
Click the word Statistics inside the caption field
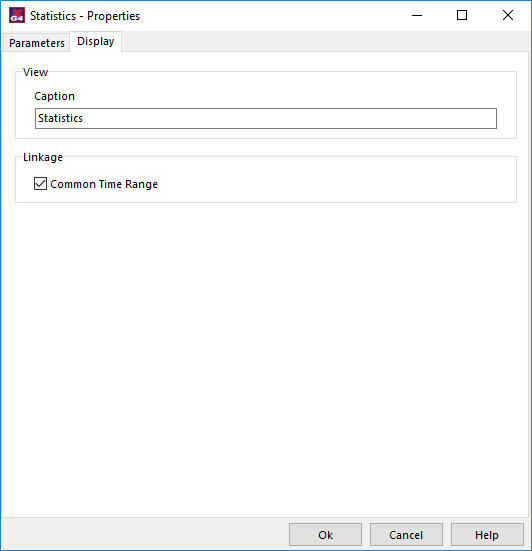click(60, 118)
